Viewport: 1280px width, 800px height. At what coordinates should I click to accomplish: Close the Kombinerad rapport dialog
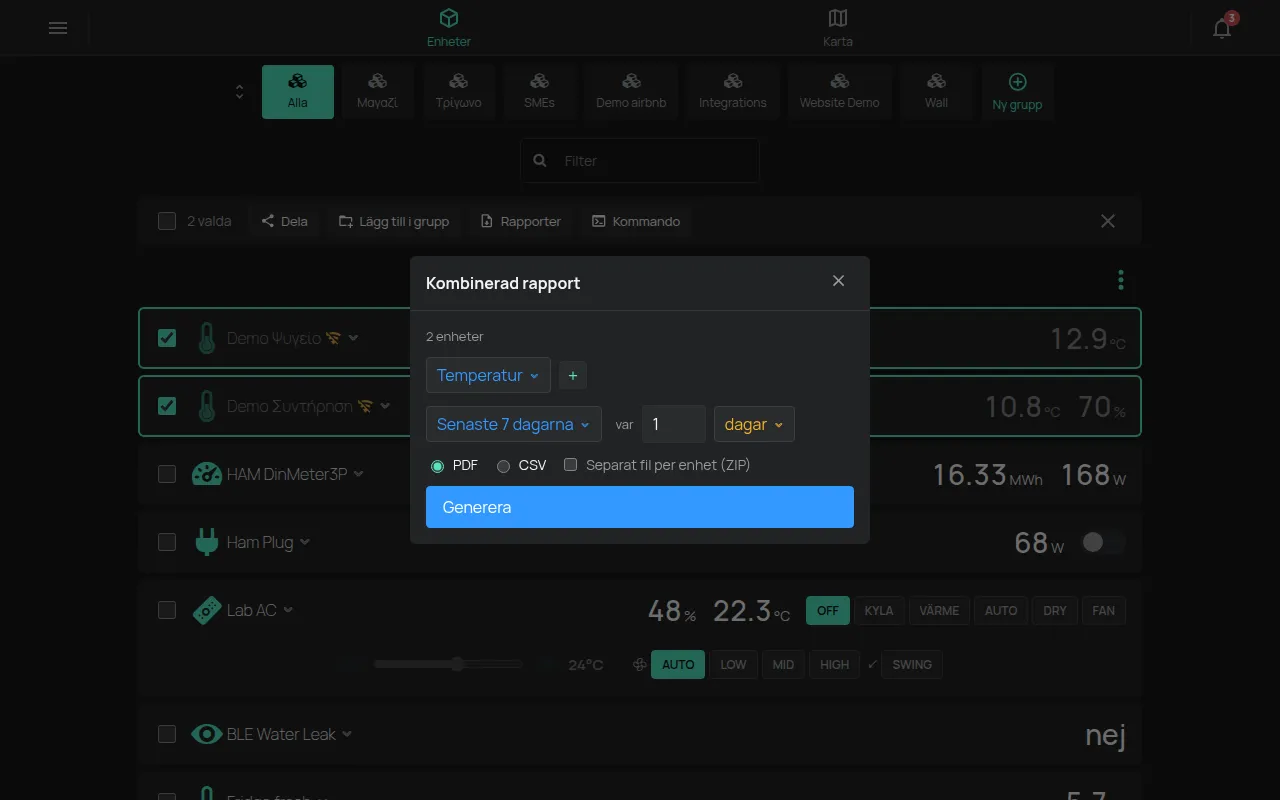click(x=838, y=281)
